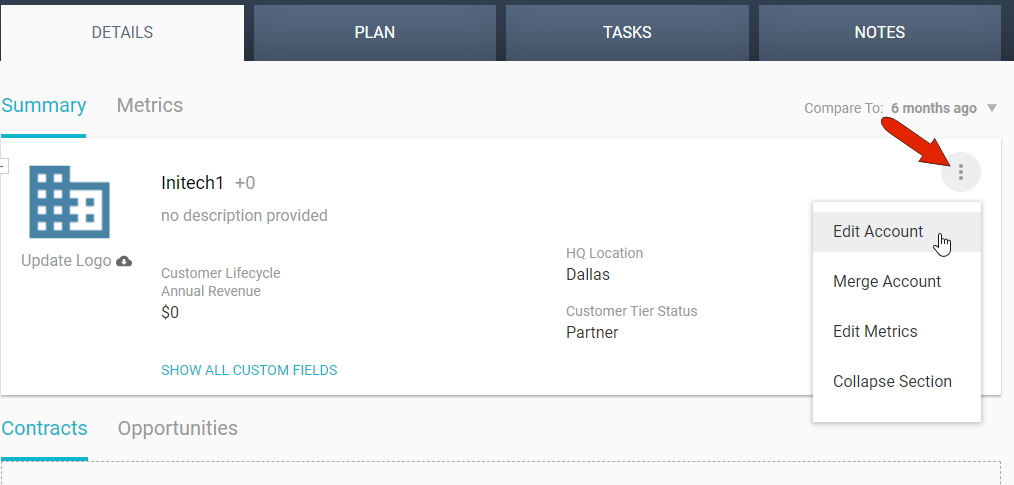Viewport: 1014px width, 485px height.
Task: Click the Update Logo link
Action: click(x=67, y=261)
